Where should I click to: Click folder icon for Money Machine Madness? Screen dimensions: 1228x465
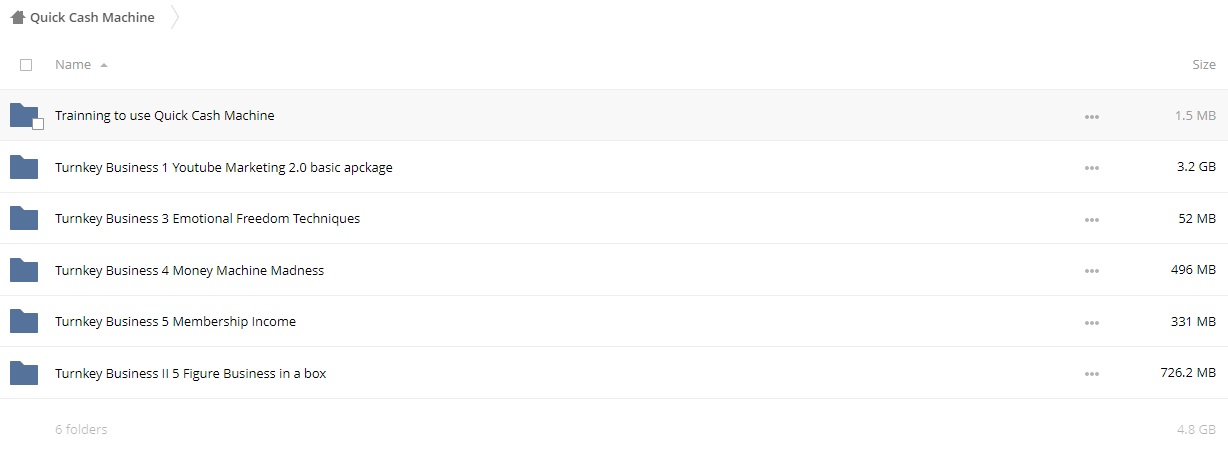coord(24,270)
